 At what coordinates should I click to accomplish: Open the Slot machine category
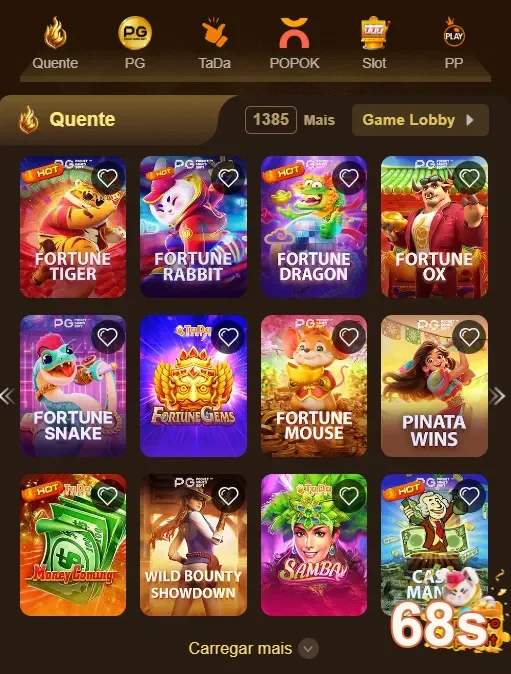374,33
